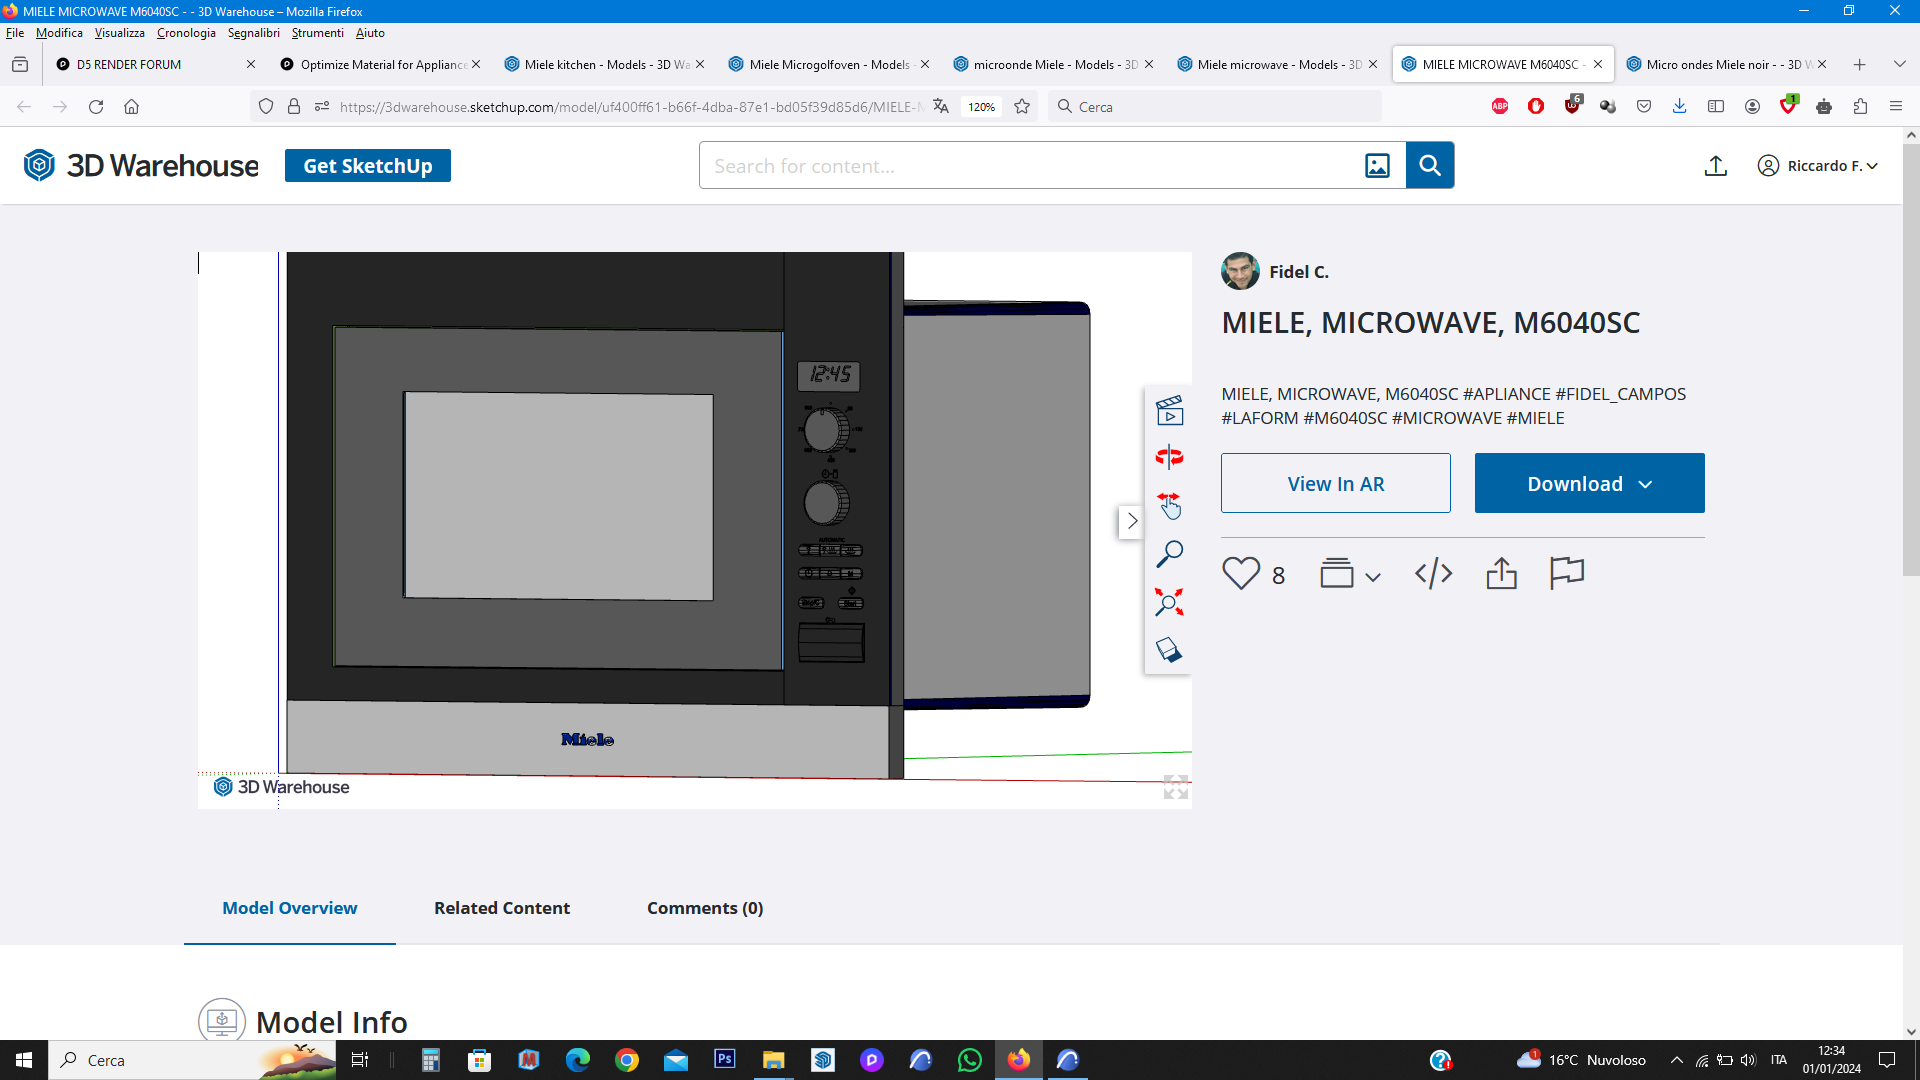Report the model with the flag icon

1567,573
